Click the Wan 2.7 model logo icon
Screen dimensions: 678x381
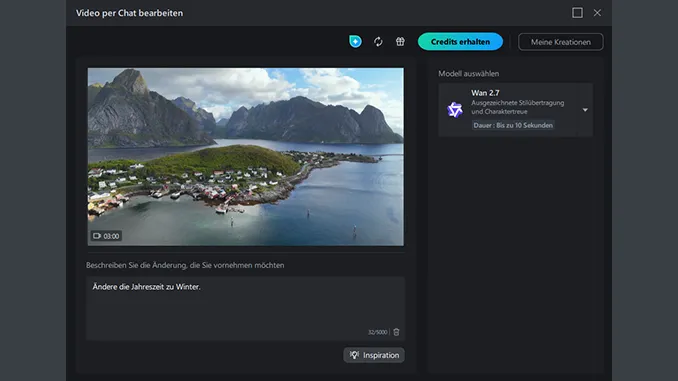[454, 110]
